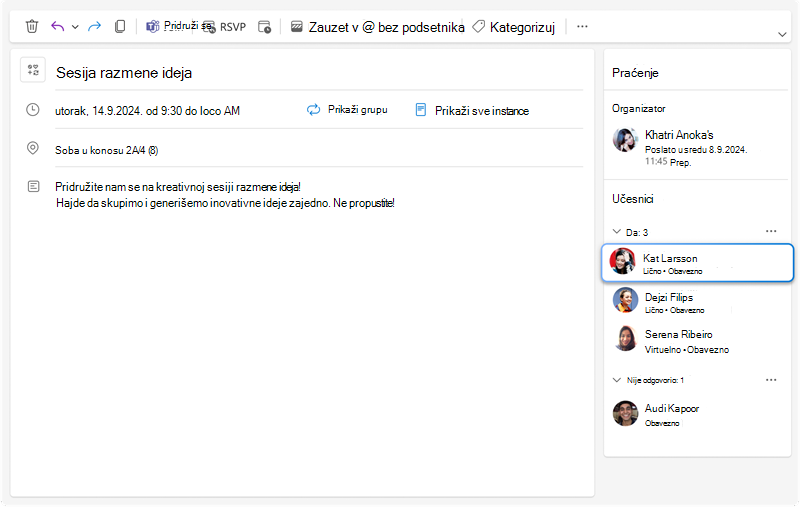Open more options for 'Nije odgovorio' group
This screenshot has height=507, width=800.
coord(771,380)
